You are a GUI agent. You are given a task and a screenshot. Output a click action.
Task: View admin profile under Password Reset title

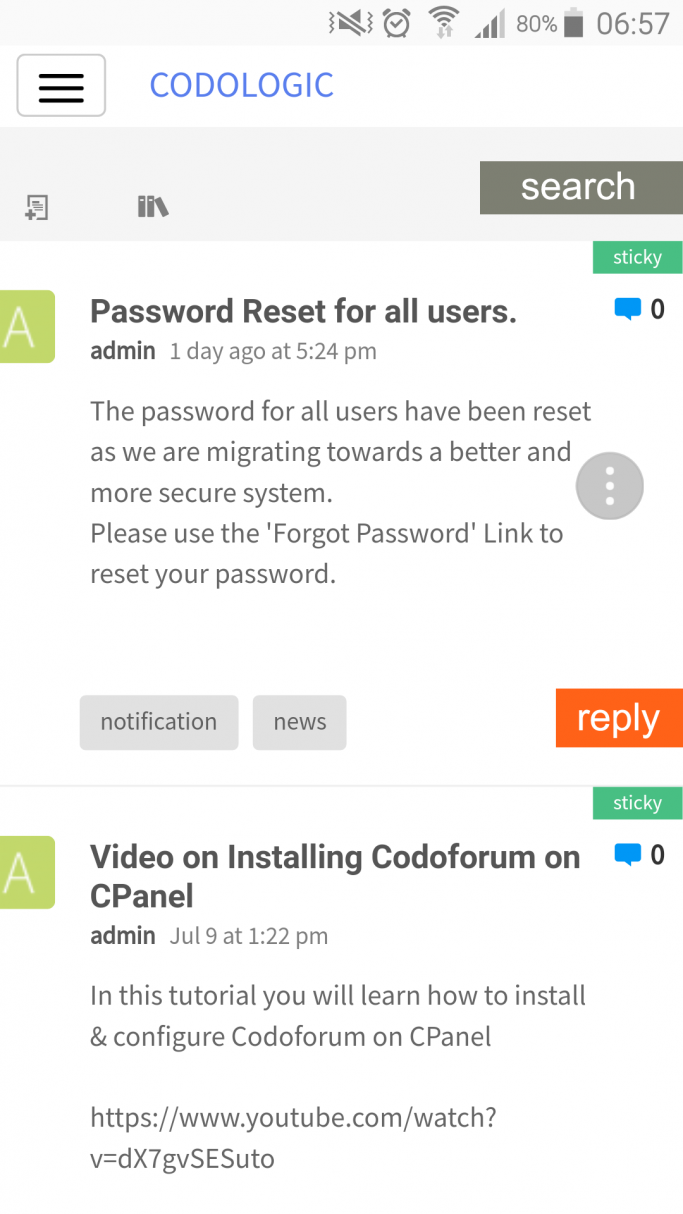point(123,351)
